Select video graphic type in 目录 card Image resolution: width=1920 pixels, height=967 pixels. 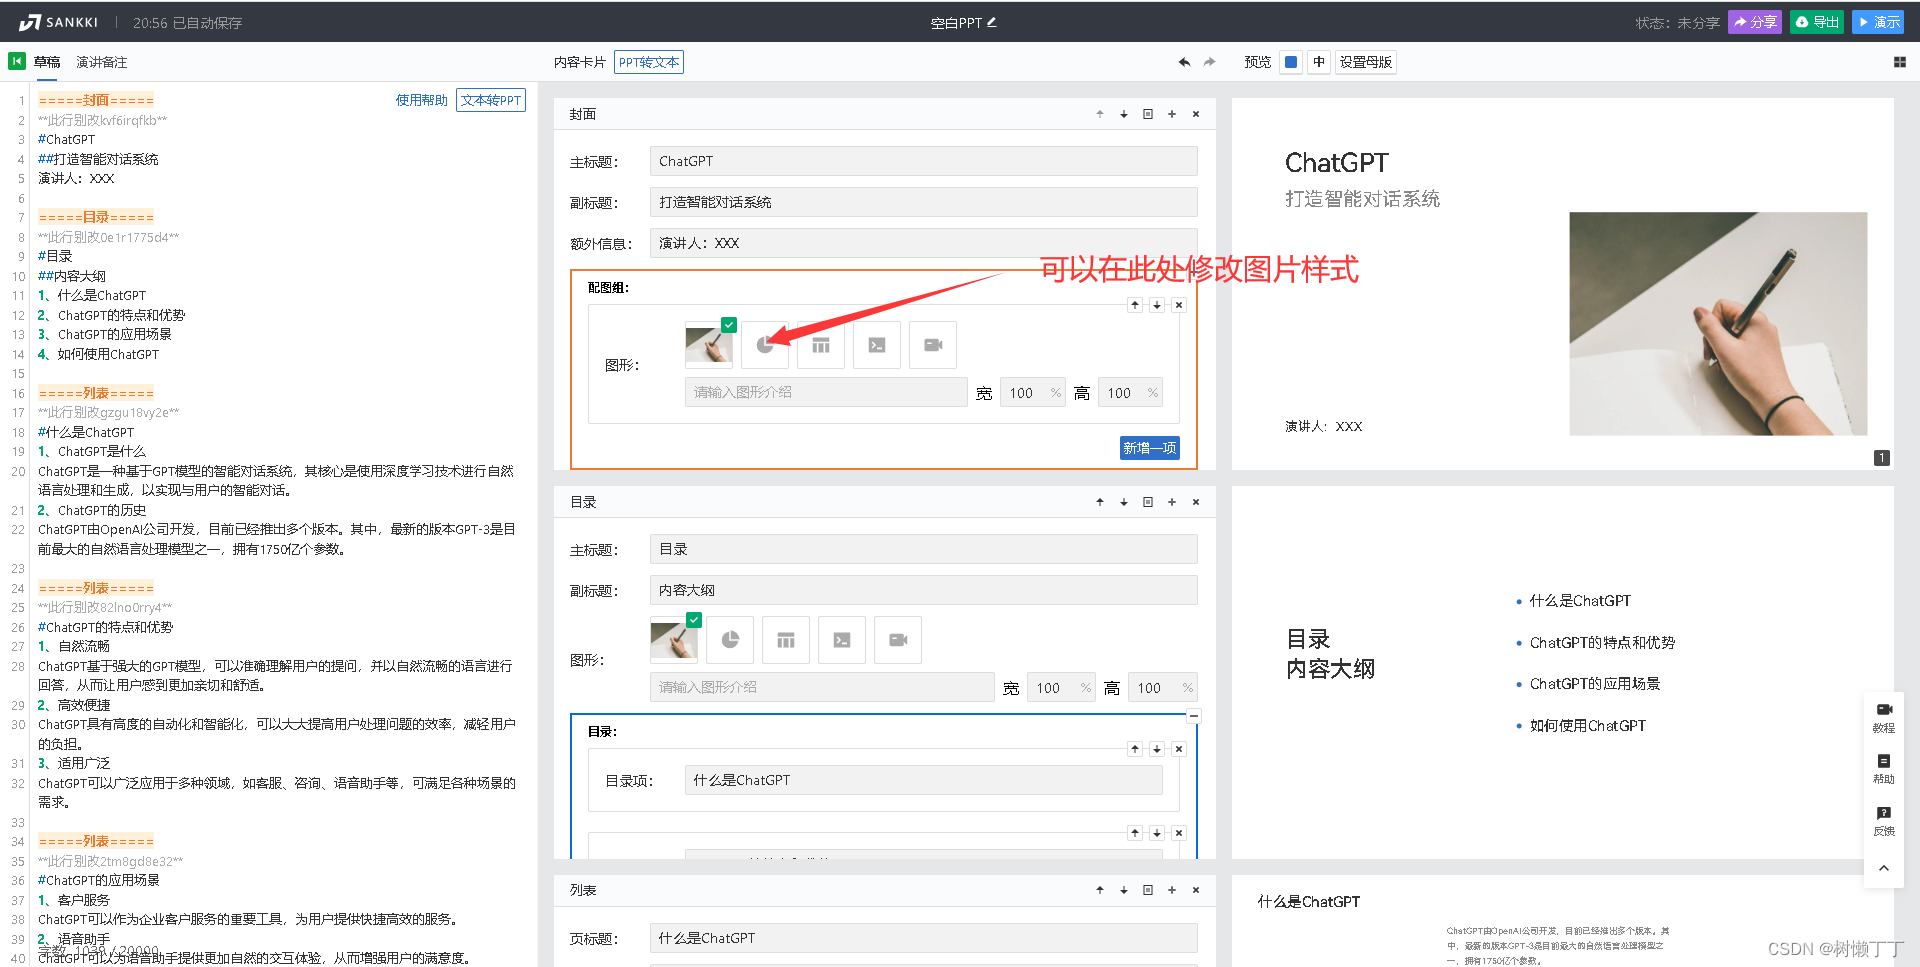point(898,640)
